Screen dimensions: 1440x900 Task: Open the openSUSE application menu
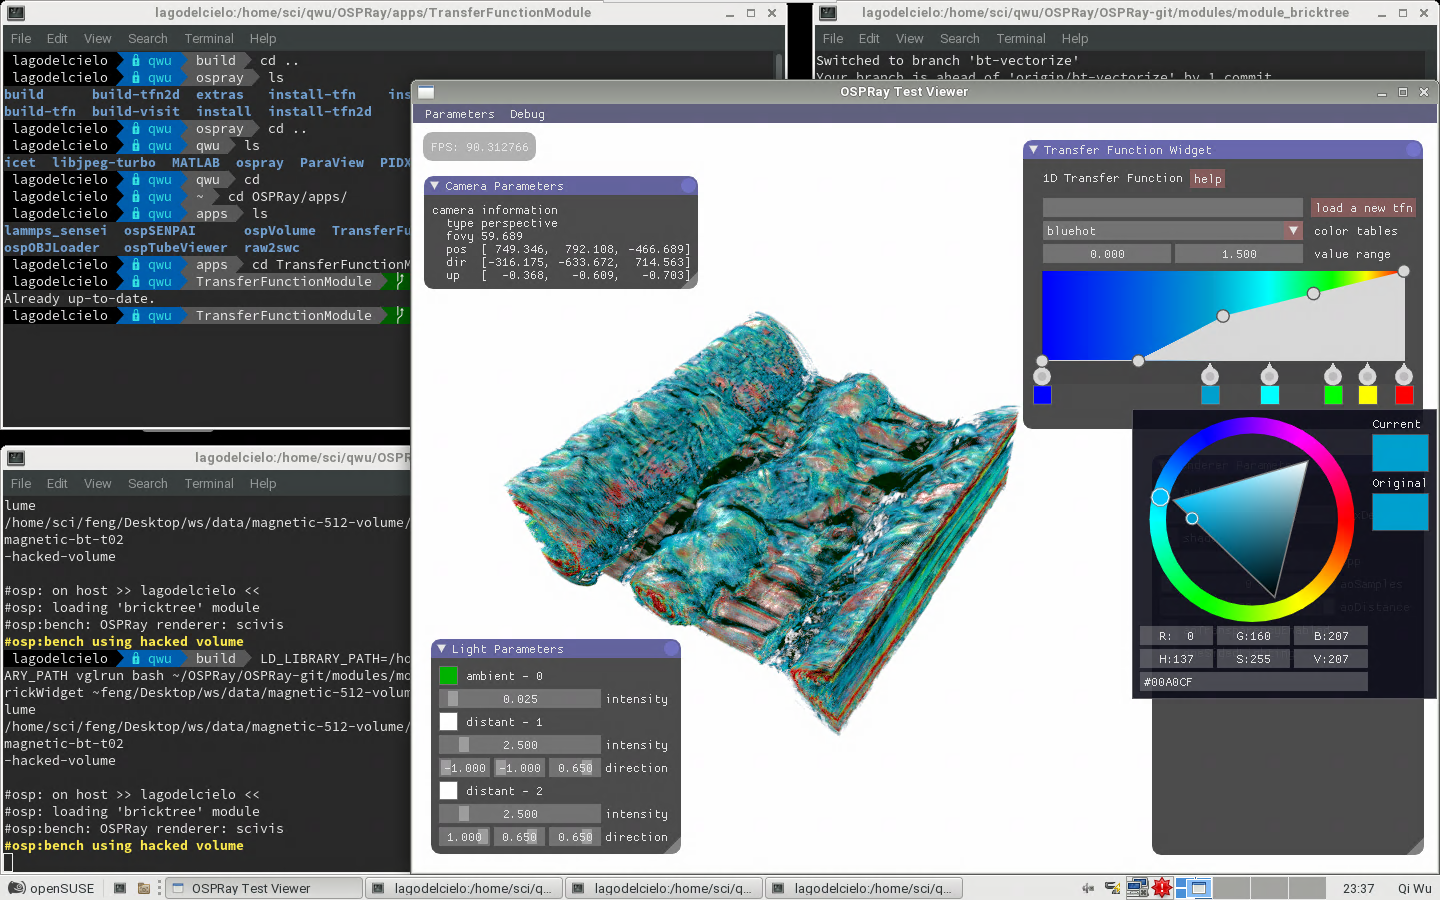pyautogui.click(x=52, y=888)
